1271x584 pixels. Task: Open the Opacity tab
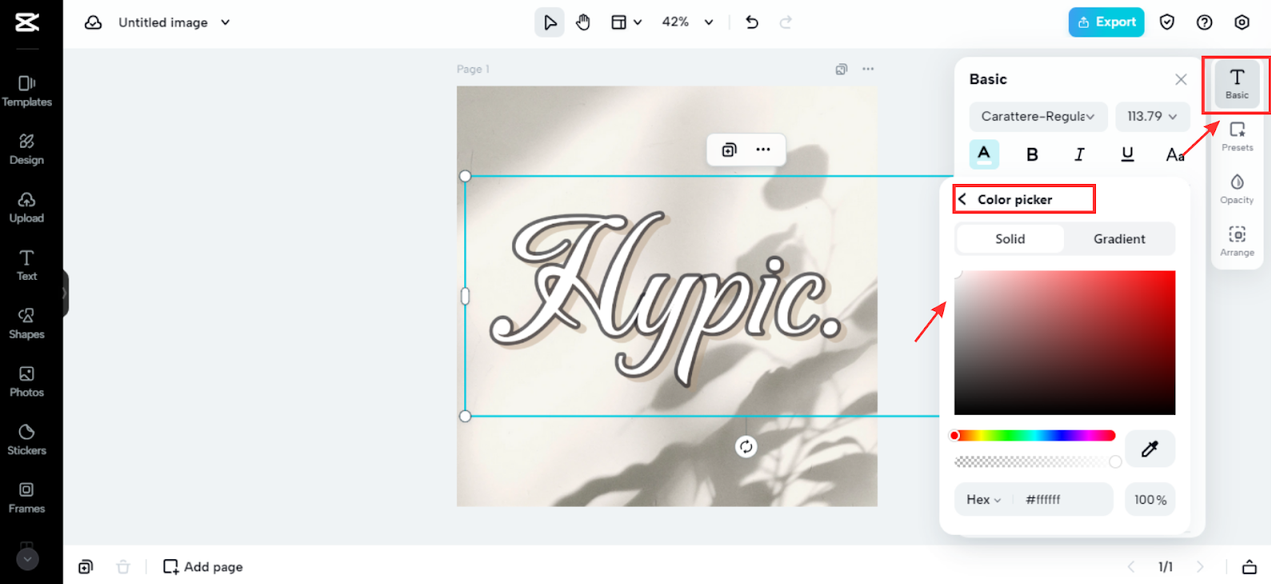pos(1237,188)
